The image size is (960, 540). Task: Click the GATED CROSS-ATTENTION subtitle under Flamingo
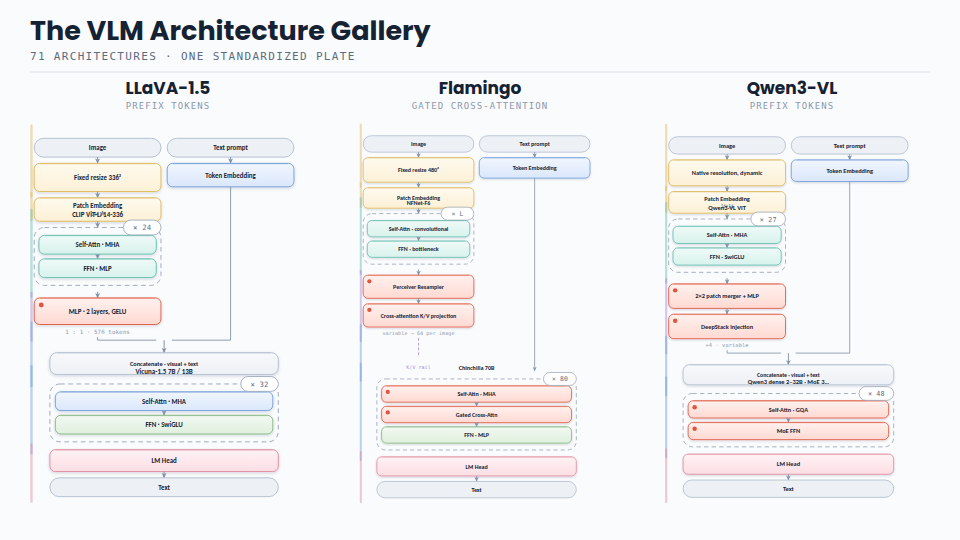tap(479, 106)
